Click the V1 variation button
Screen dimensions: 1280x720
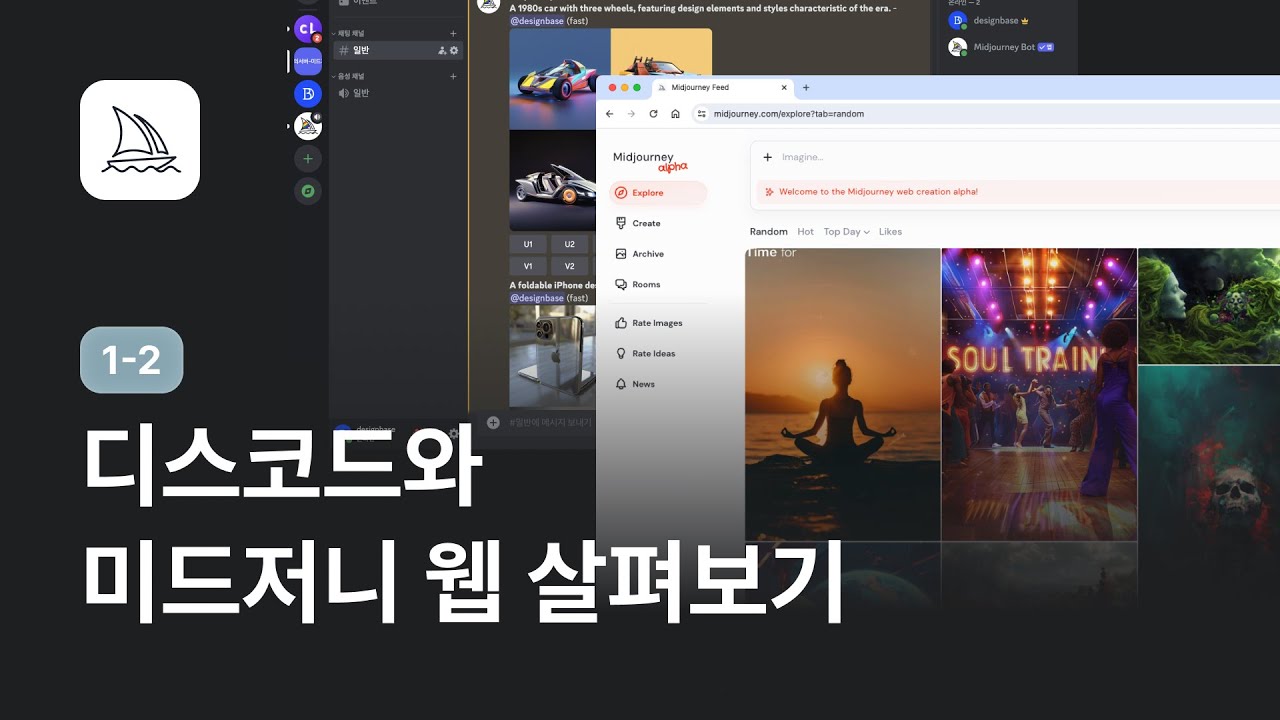pyautogui.click(x=528, y=266)
